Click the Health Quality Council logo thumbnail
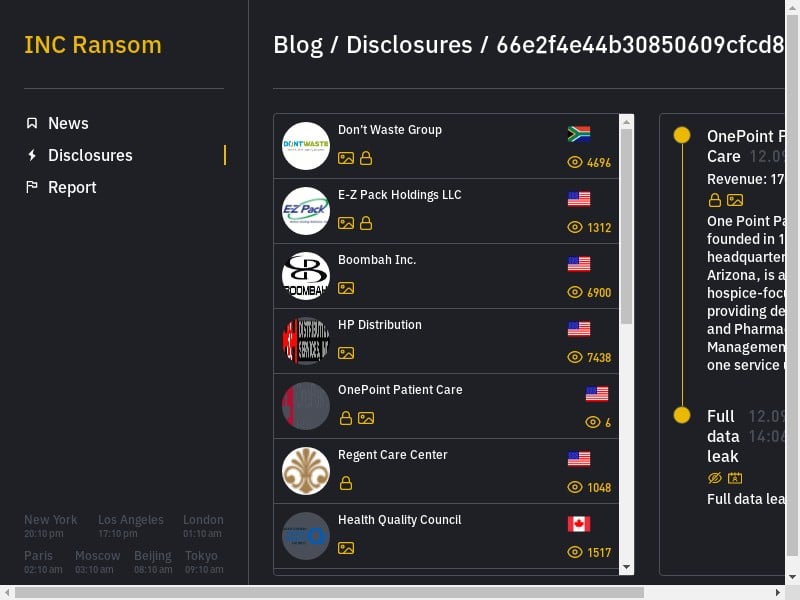This screenshot has height=600, width=800. pos(306,536)
